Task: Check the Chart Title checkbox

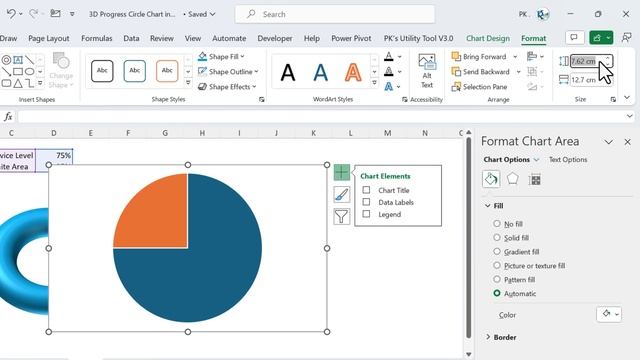Action: (x=366, y=190)
